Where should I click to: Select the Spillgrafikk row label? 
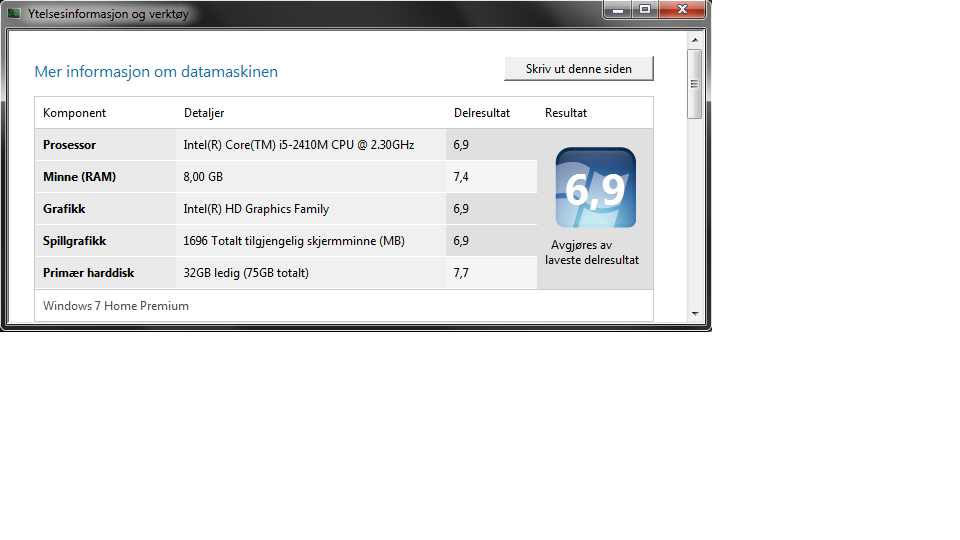pos(74,241)
